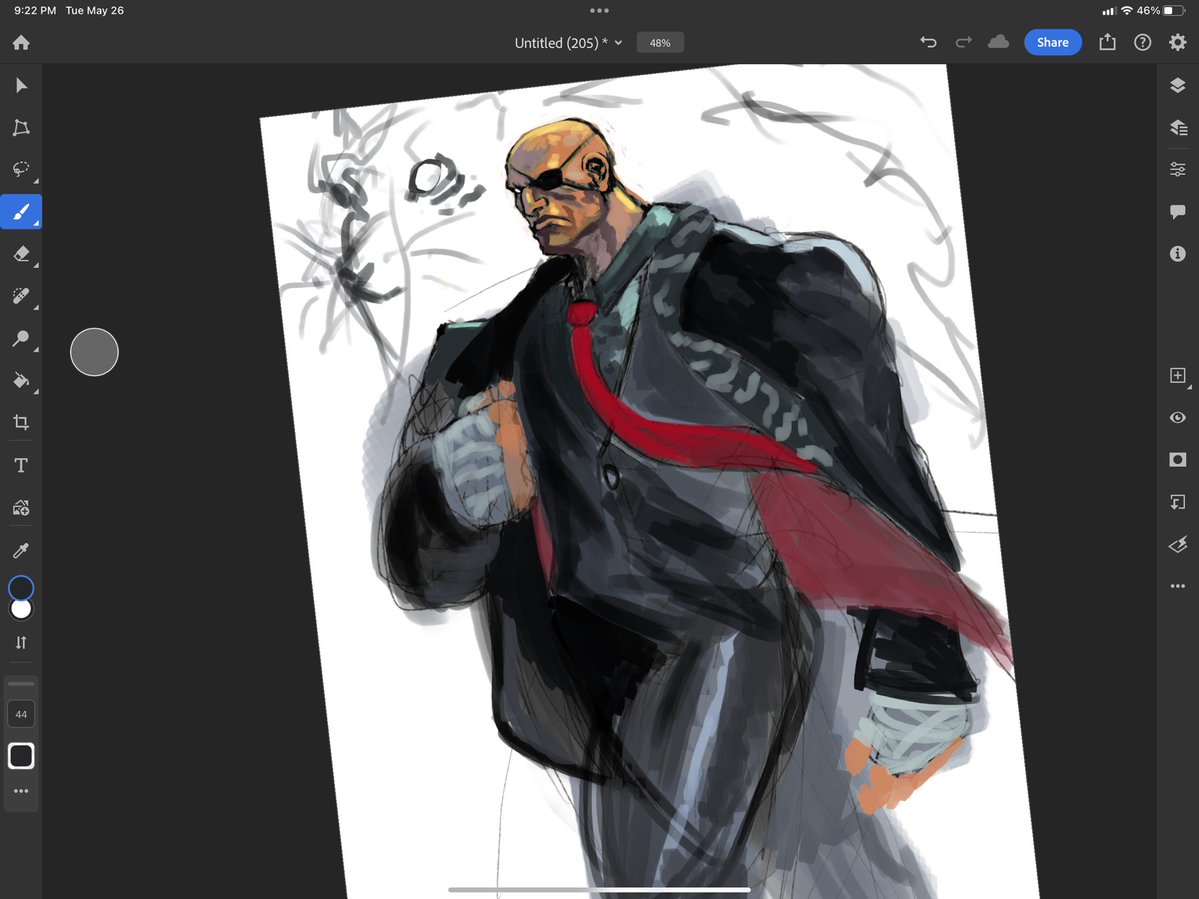Viewport: 1199px width, 899px height.
Task: Adjust the brush size value 44
Action: point(21,715)
